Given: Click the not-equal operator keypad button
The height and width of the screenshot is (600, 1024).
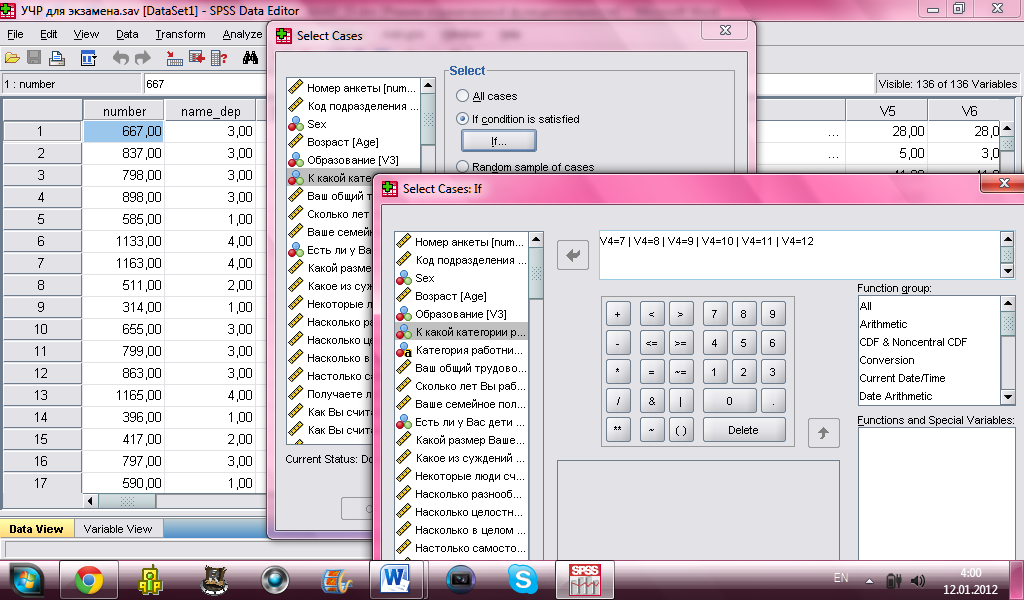Looking at the screenshot, I should pos(680,372).
